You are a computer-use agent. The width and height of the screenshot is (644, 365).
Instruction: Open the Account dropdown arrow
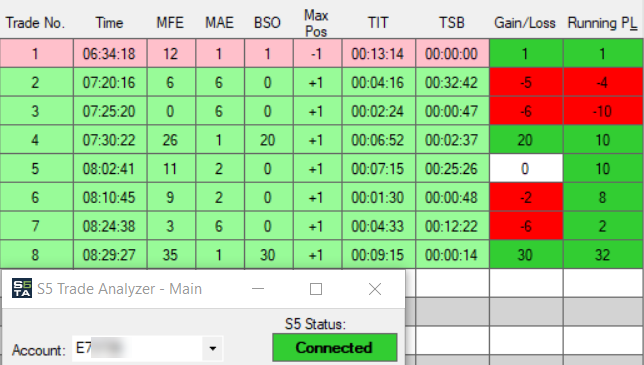click(212, 349)
